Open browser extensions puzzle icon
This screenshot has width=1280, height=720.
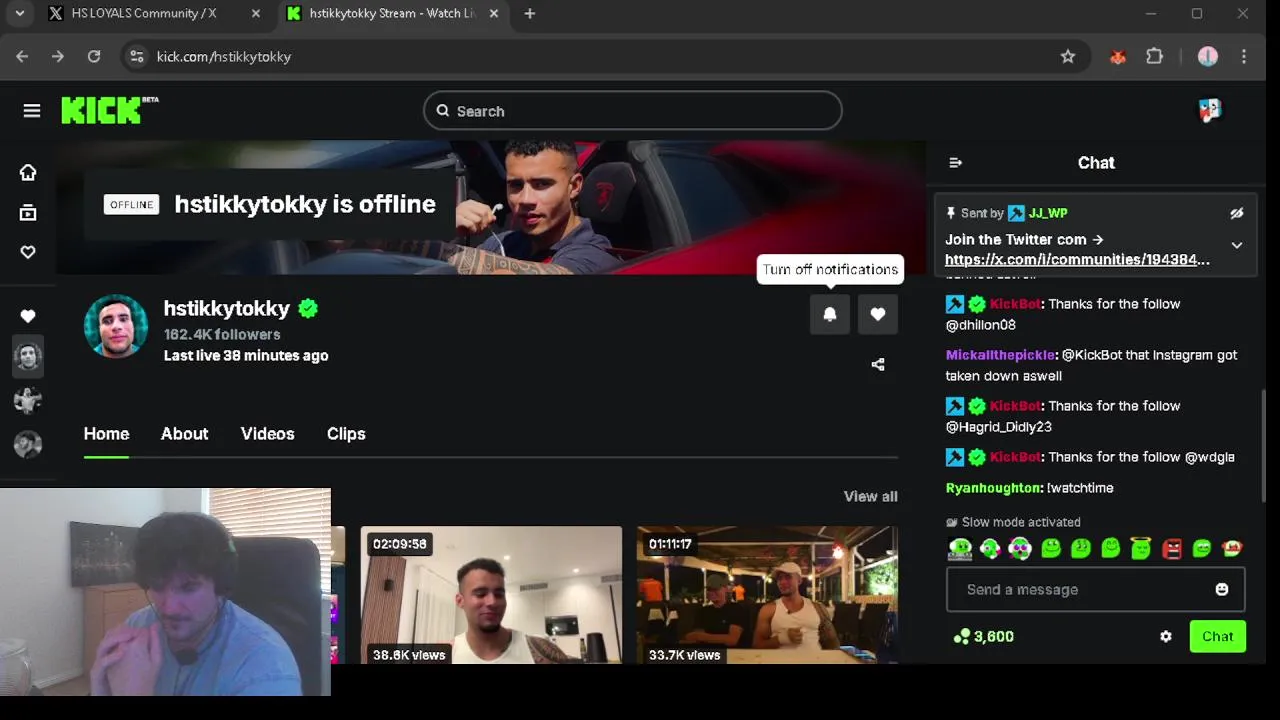(1155, 57)
